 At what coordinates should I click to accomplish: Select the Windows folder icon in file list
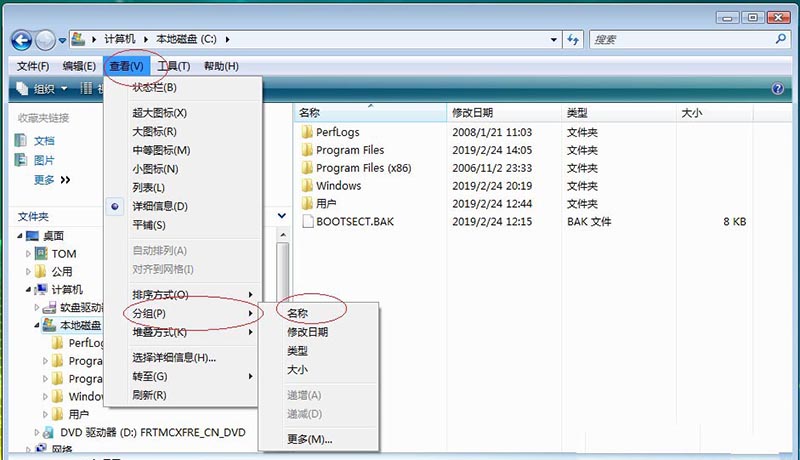pyautogui.click(x=307, y=186)
